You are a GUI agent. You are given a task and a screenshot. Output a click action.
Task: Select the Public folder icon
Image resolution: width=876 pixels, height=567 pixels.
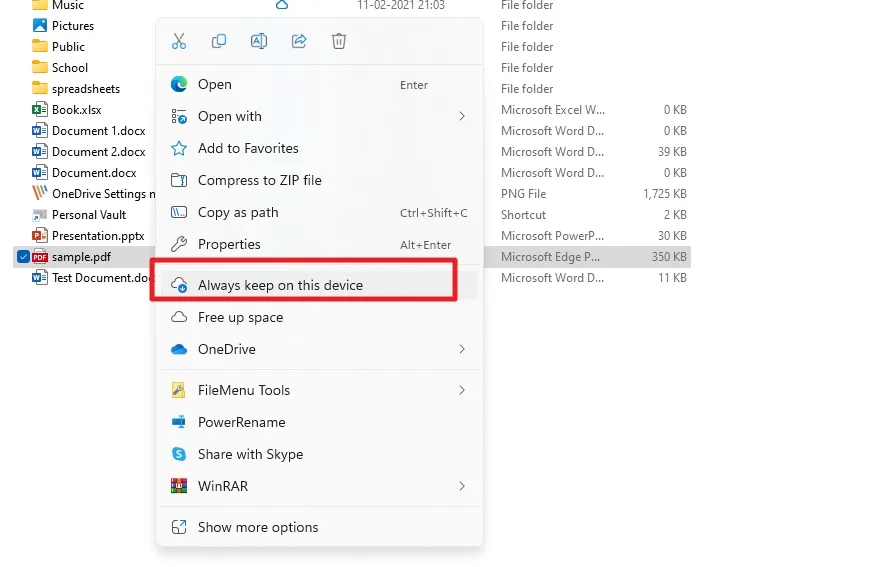coord(40,46)
